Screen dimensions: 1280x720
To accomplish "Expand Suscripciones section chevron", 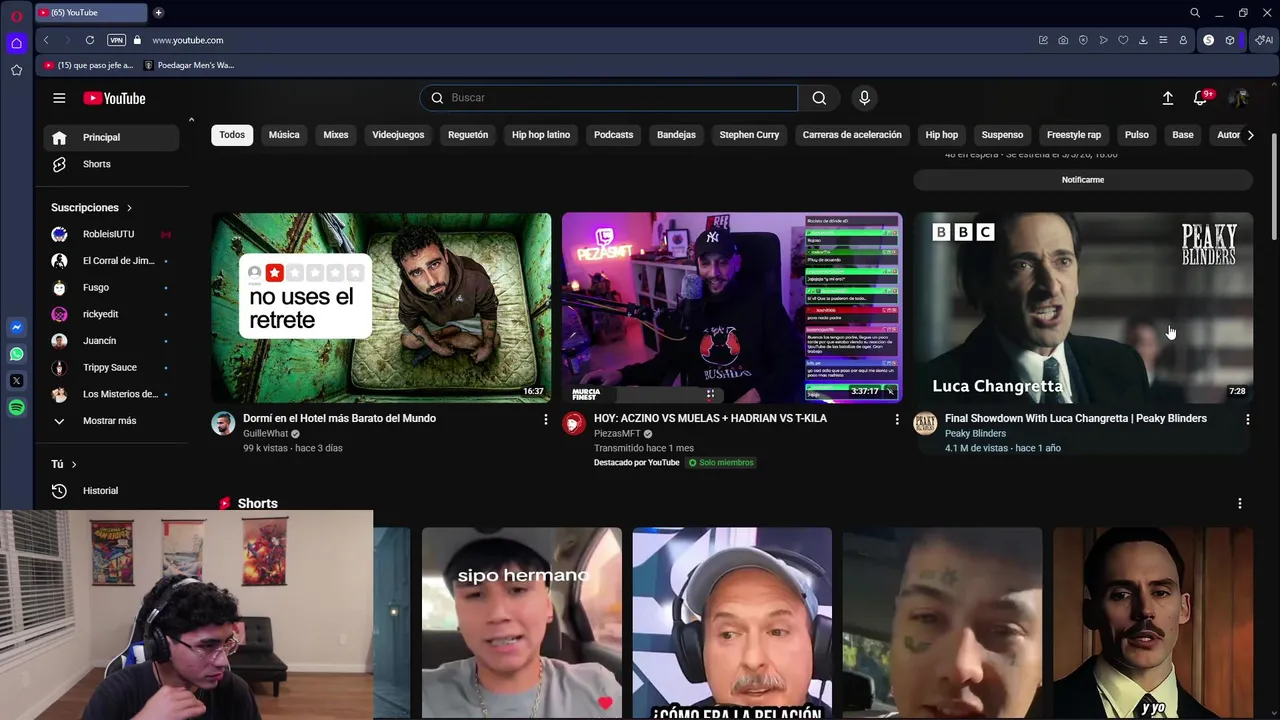I will (129, 208).
